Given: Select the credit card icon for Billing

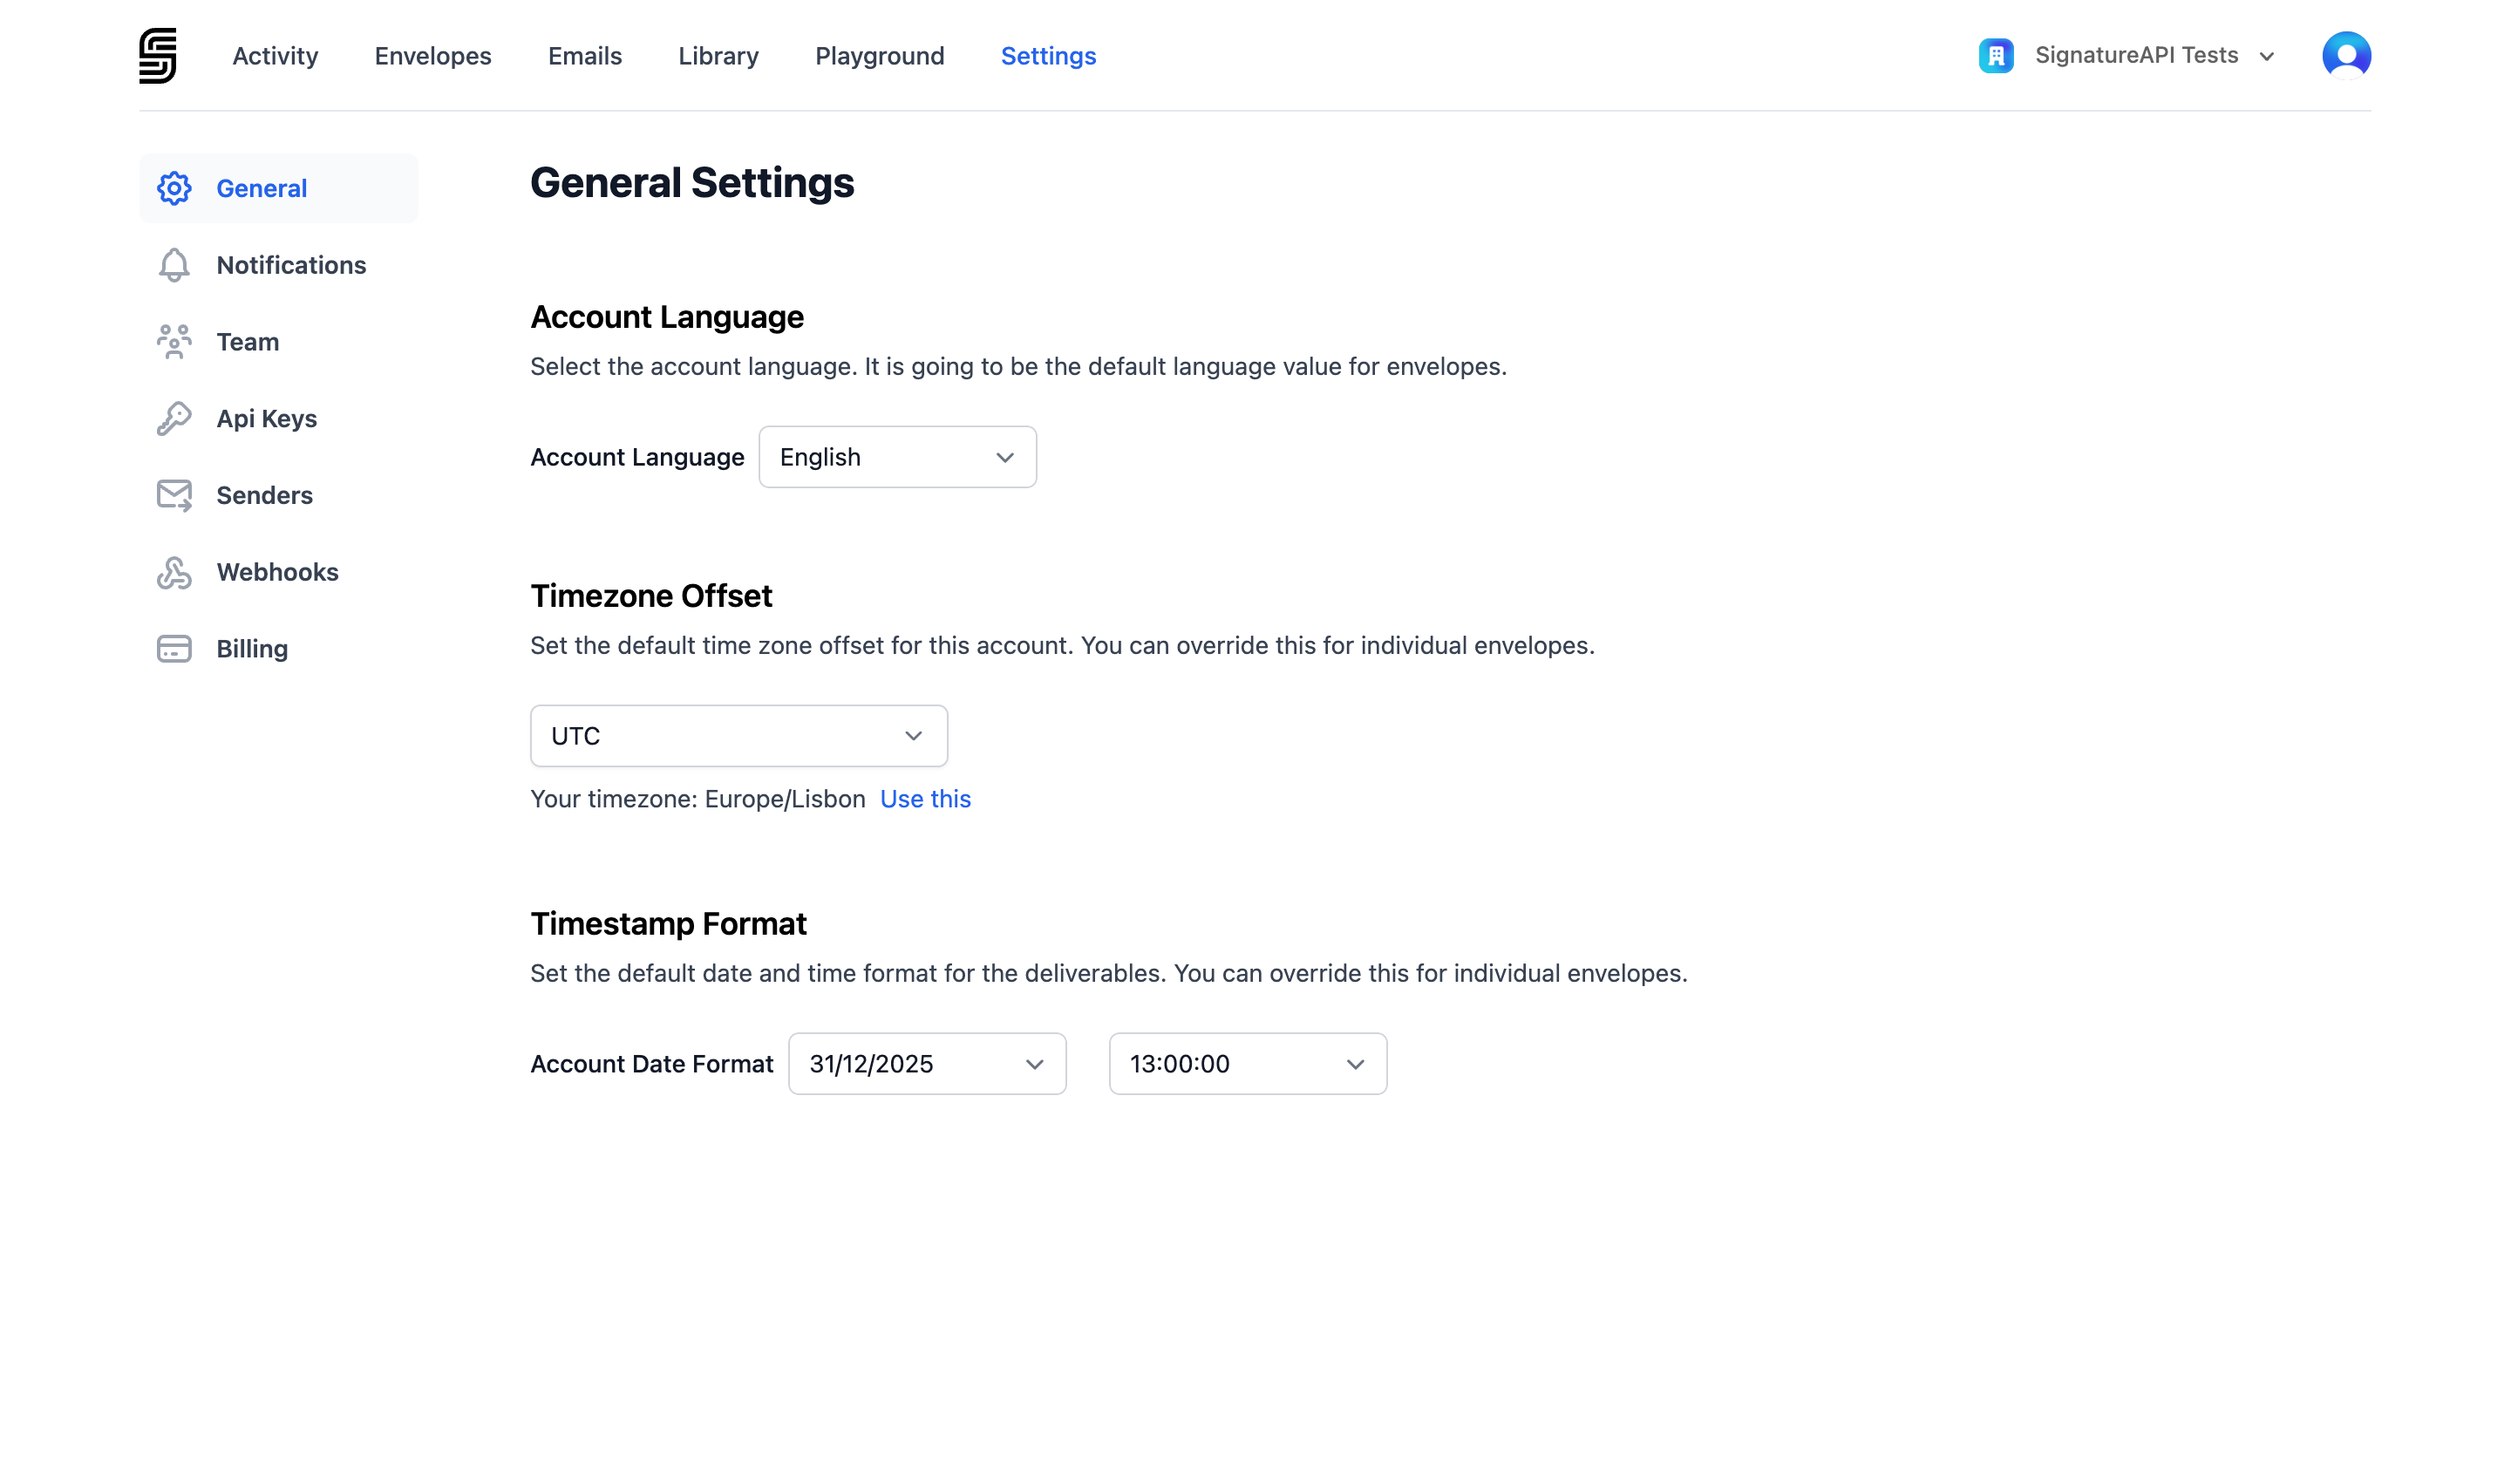Looking at the screenshot, I should click(x=174, y=648).
